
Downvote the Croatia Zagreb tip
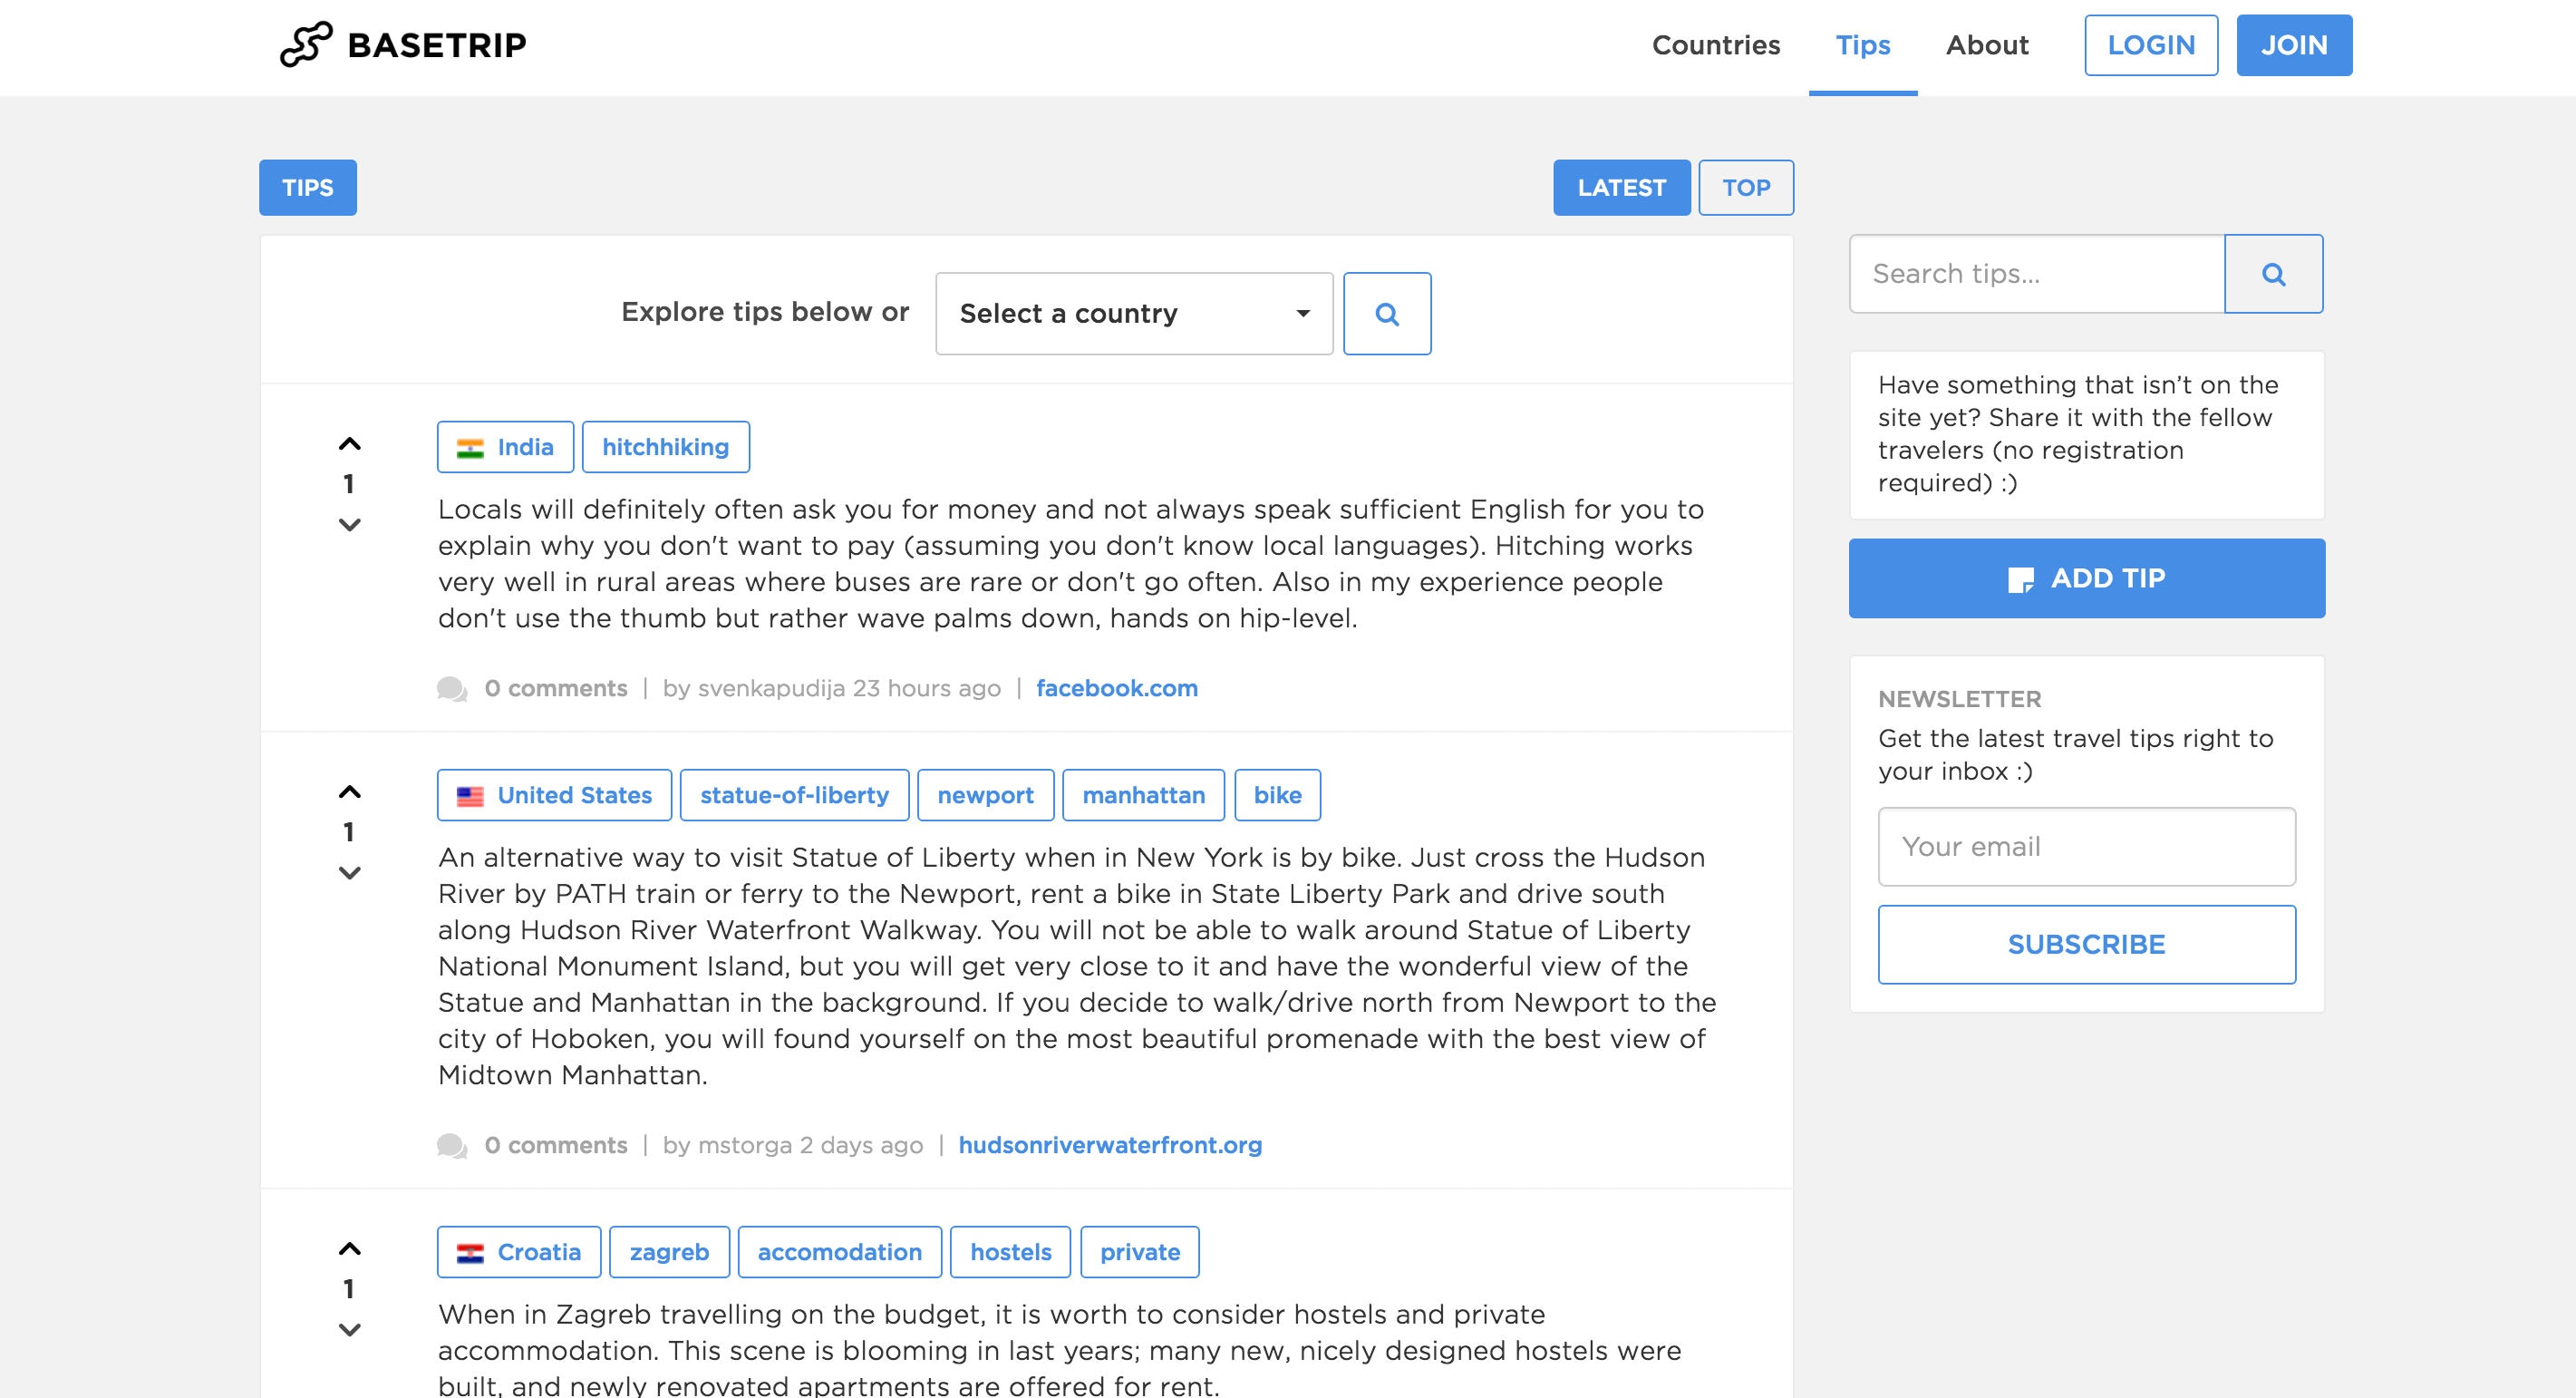349,1330
